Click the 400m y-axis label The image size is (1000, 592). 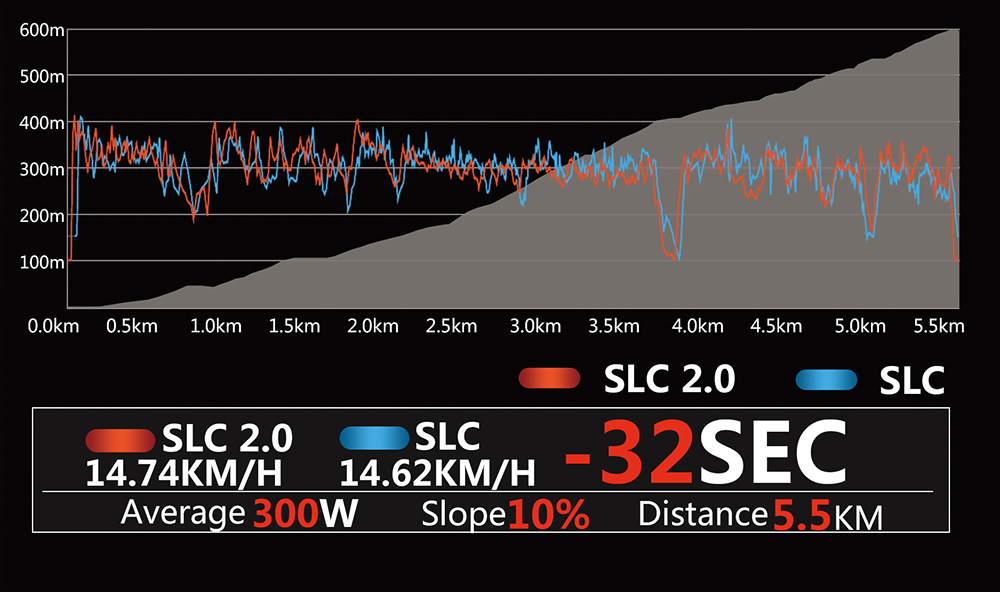(42, 123)
